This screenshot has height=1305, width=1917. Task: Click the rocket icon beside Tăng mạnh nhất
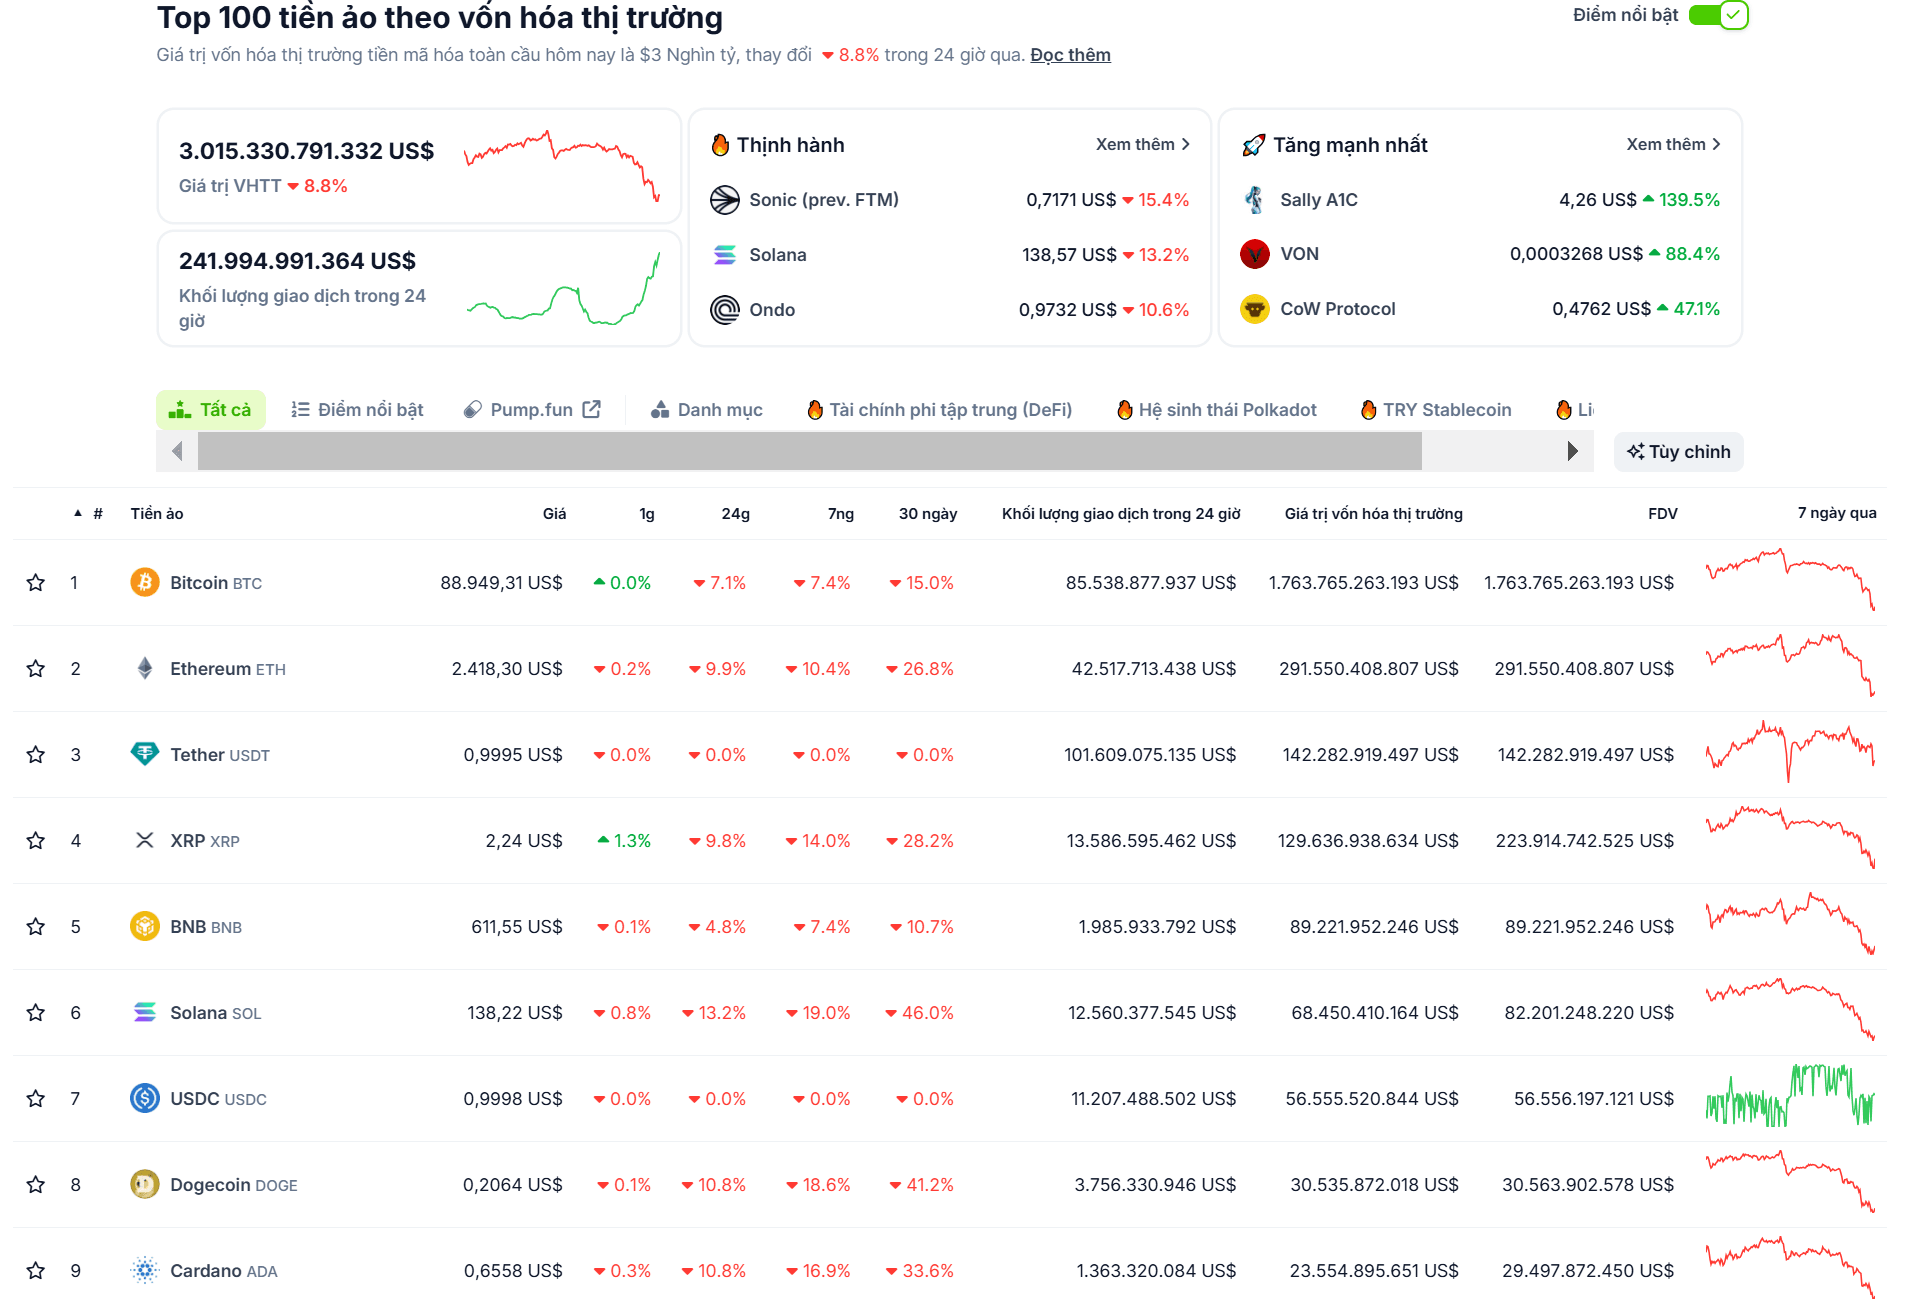click(1253, 145)
